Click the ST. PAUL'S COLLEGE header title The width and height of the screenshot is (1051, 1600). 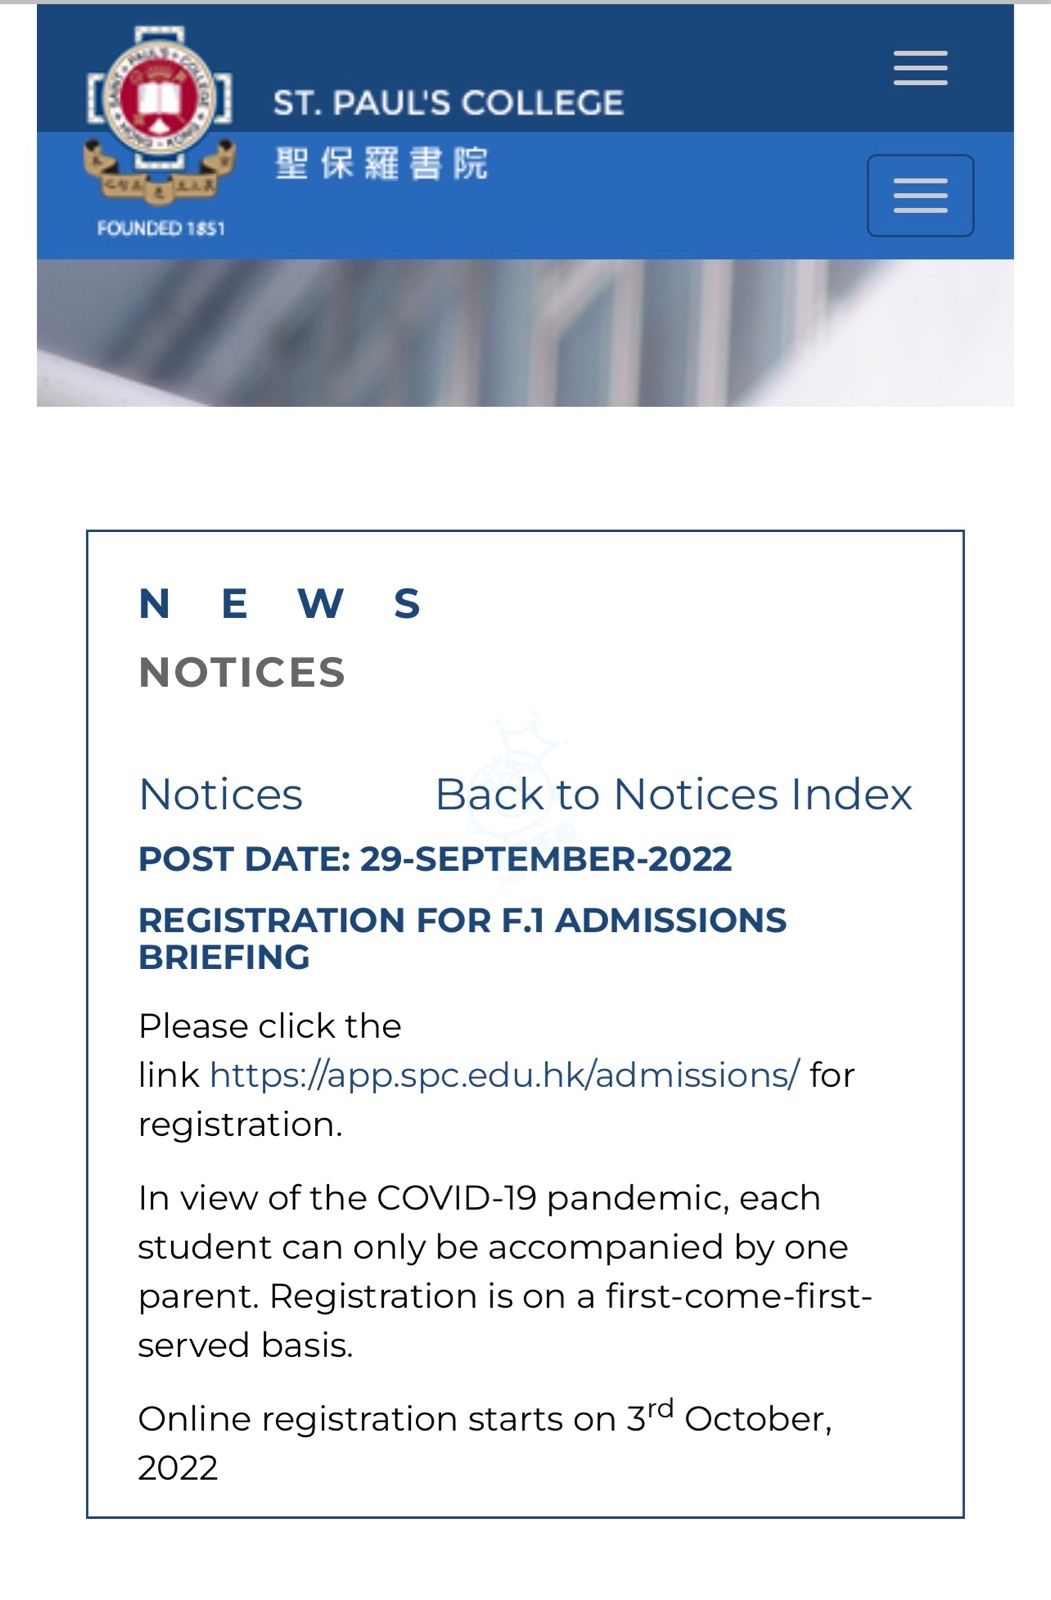coord(448,102)
